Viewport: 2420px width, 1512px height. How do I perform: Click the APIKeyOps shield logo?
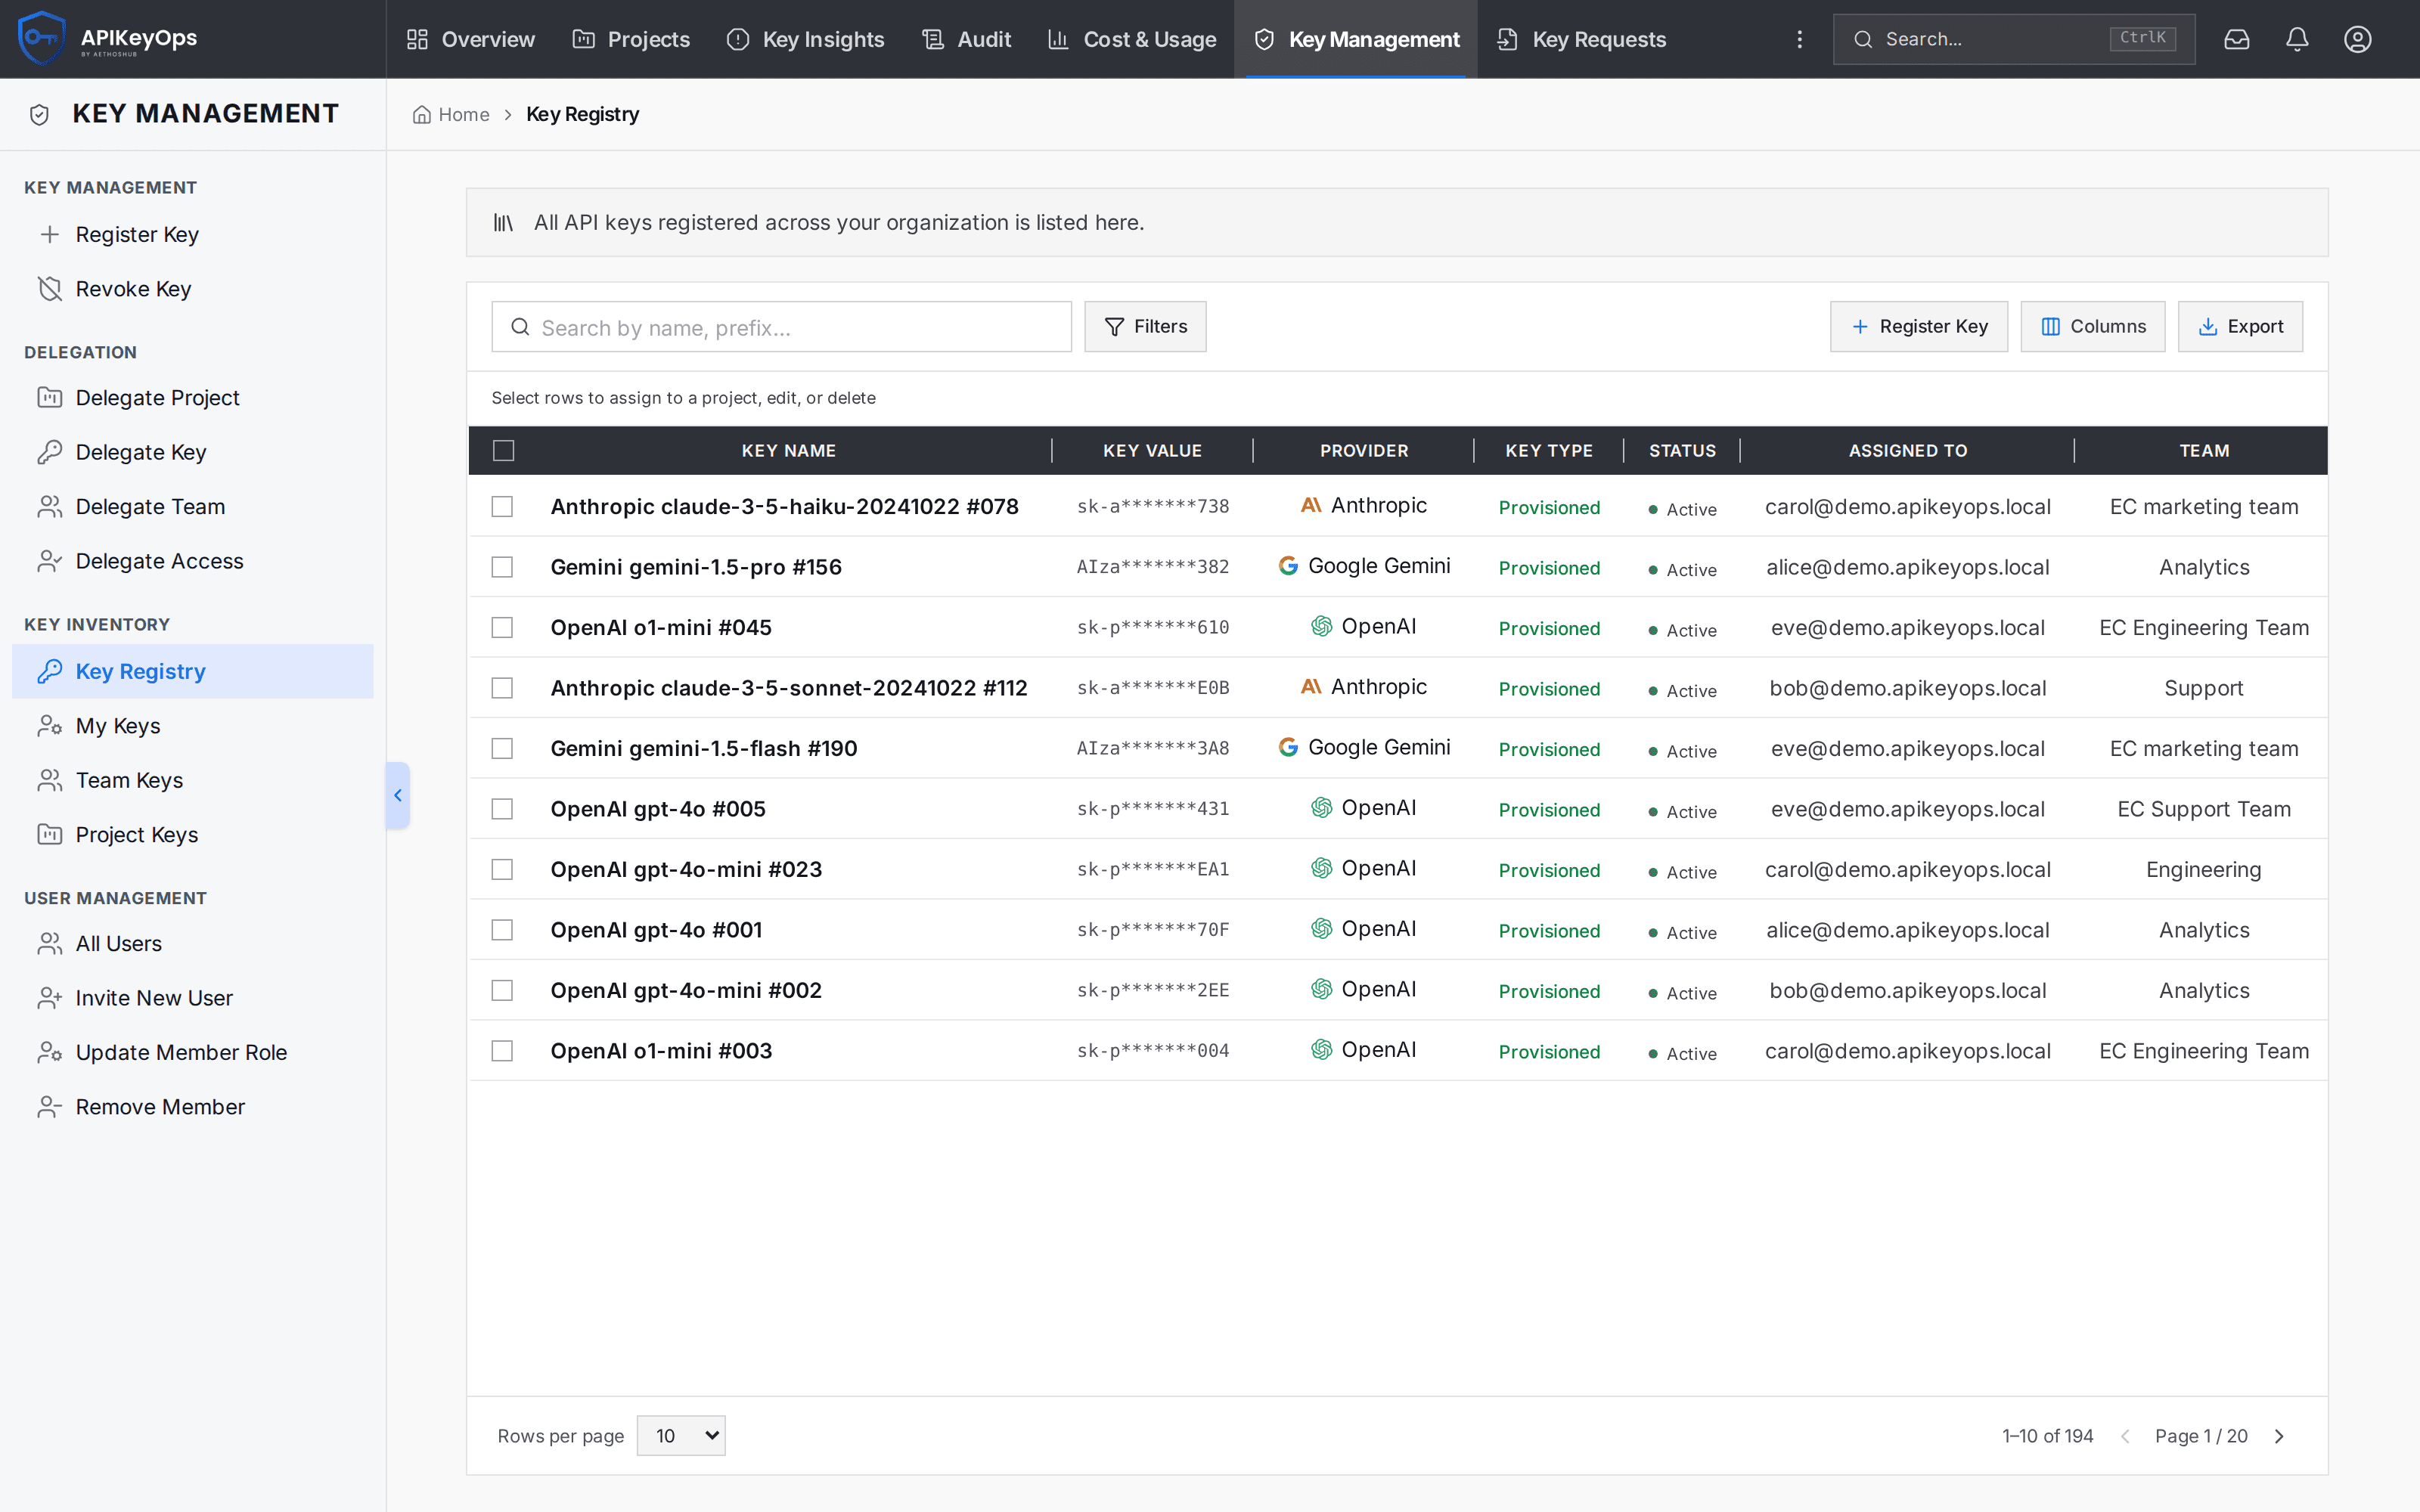[x=41, y=38]
